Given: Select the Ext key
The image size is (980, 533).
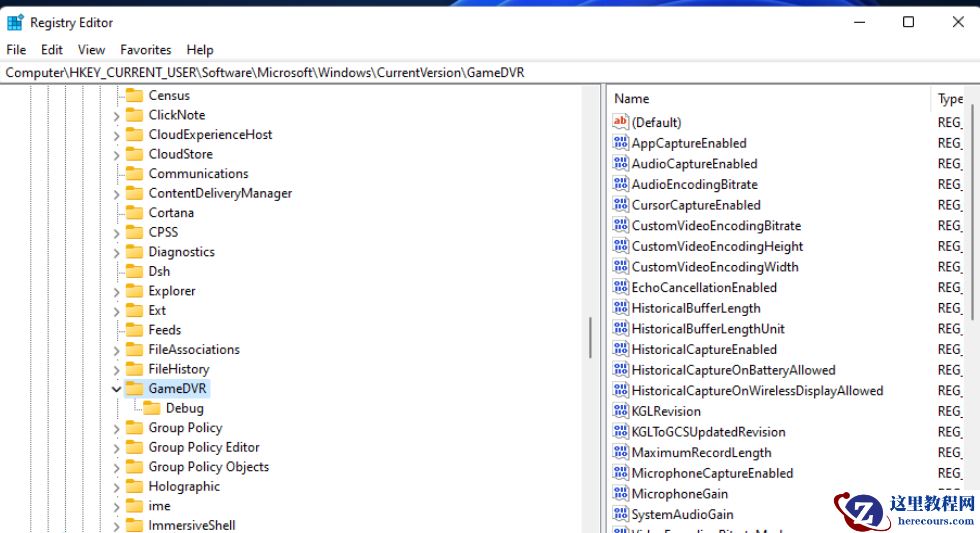Looking at the screenshot, I should [157, 310].
